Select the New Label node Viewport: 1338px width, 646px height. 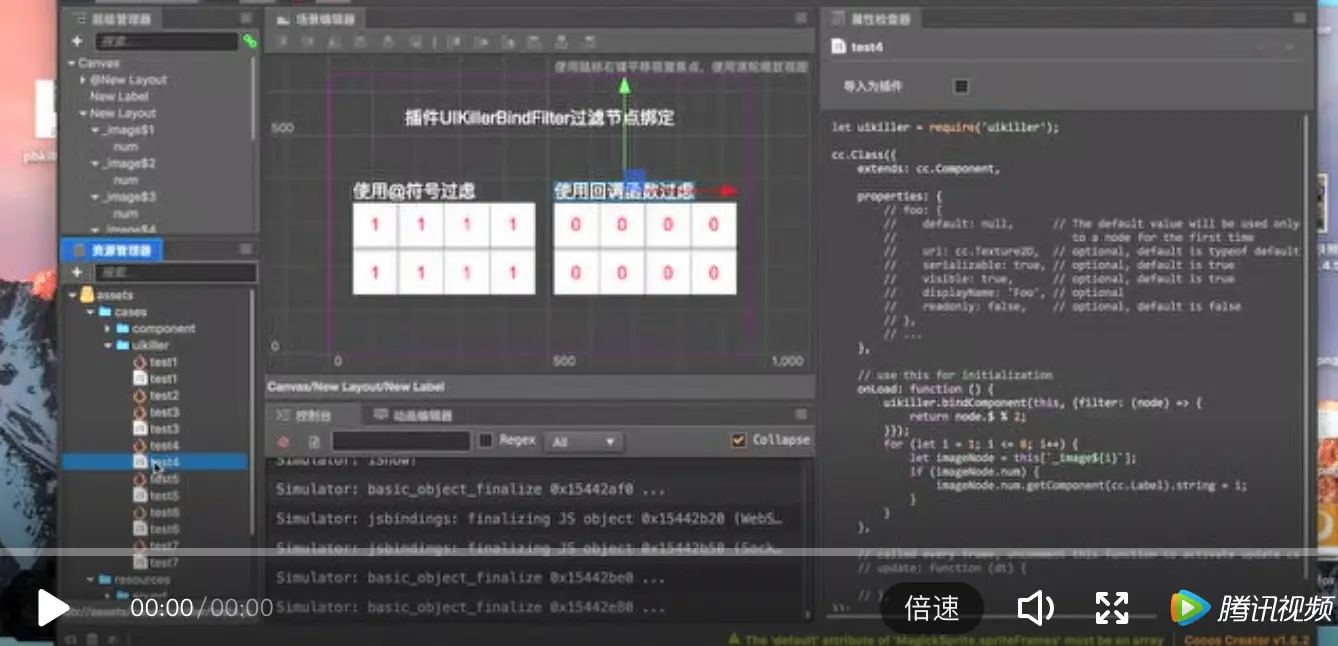coord(119,97)
